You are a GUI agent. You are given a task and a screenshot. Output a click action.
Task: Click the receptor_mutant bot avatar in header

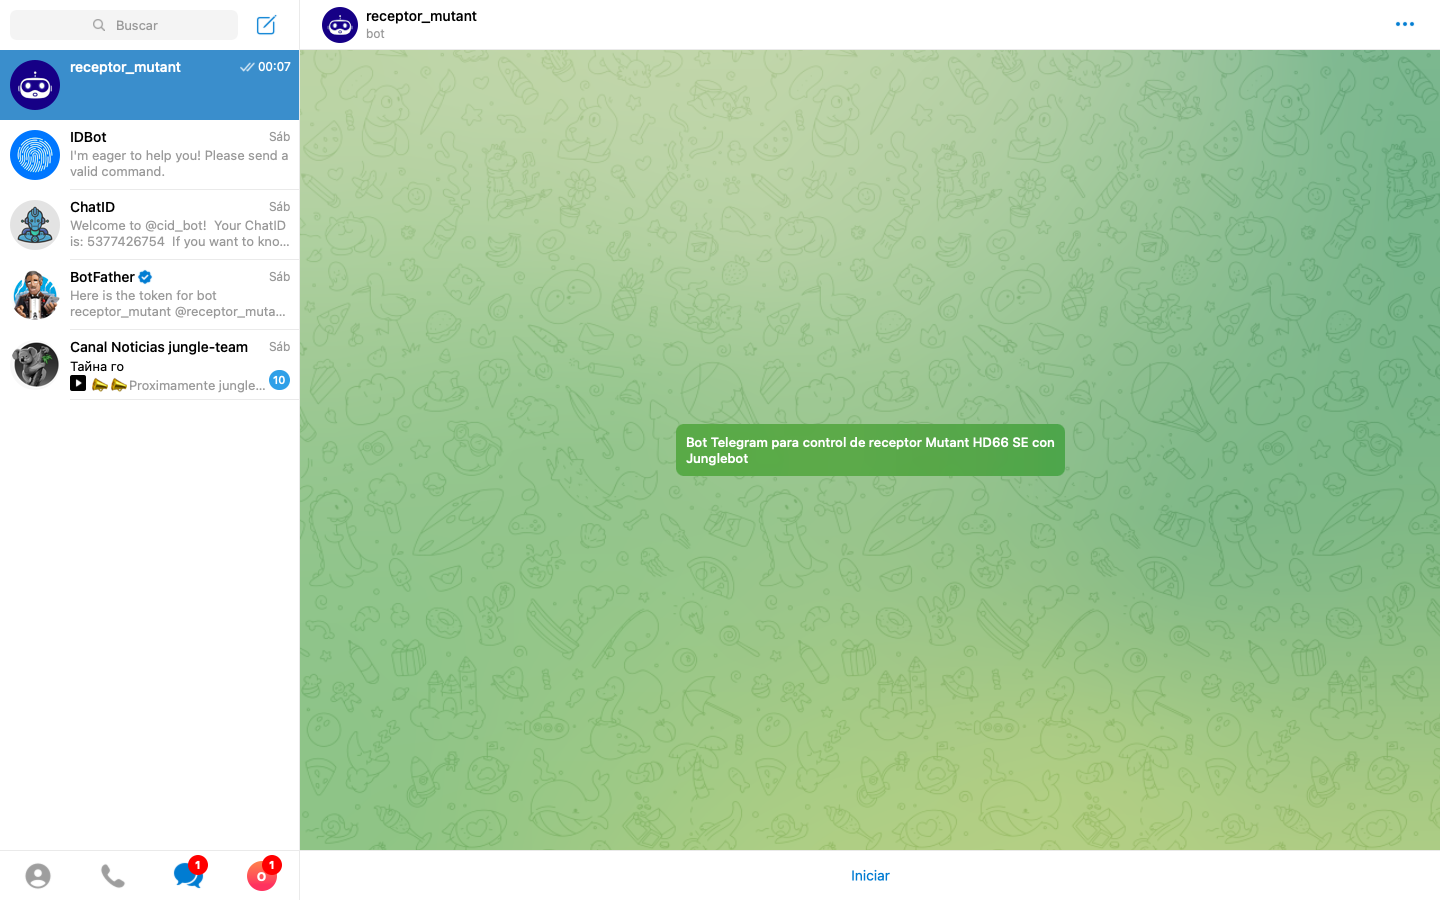tap(340, 25)
